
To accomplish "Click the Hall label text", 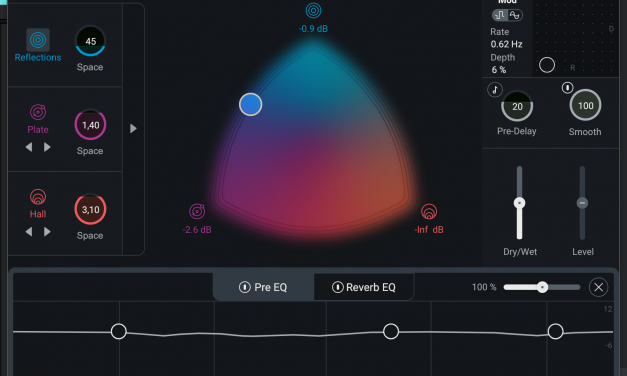I will [38, 214].
